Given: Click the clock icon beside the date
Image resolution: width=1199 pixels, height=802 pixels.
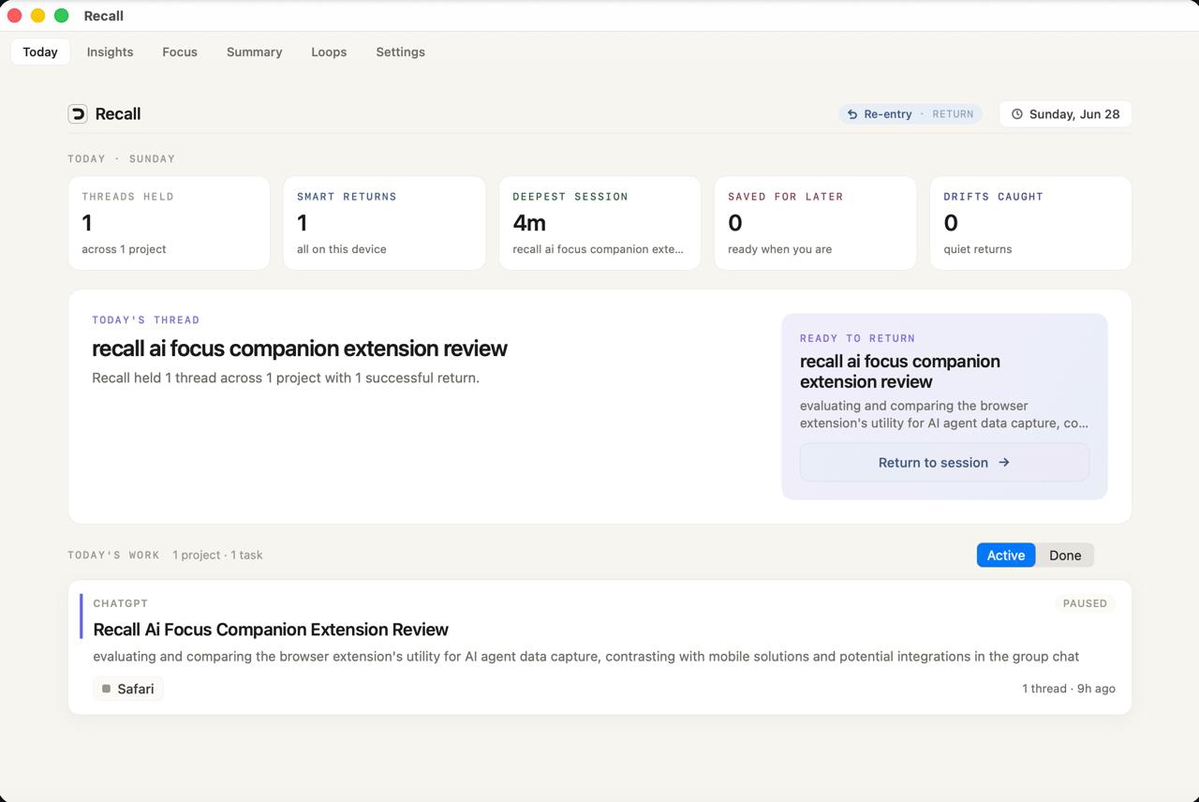Looking at the screenshot, I should 1016,114.
